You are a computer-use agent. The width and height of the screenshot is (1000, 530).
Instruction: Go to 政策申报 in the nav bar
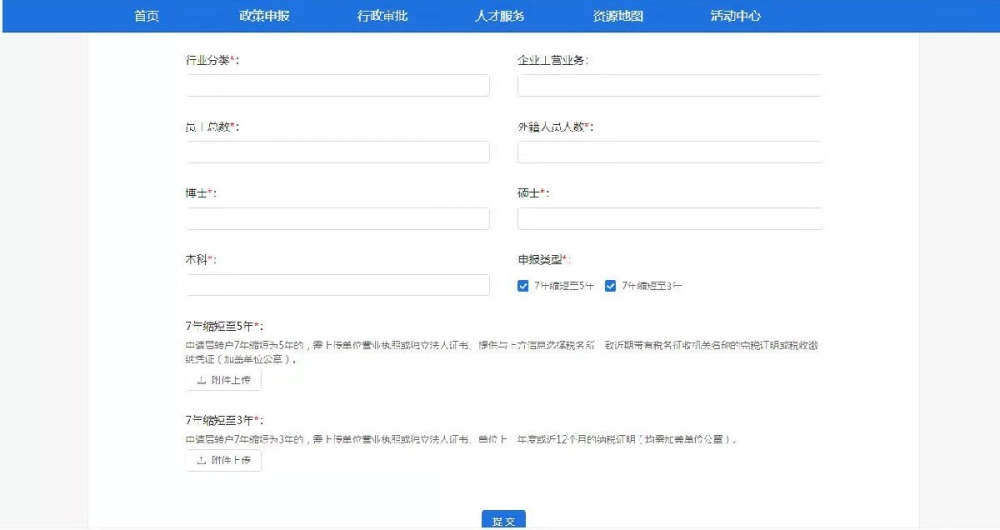(x=264, y=16)
